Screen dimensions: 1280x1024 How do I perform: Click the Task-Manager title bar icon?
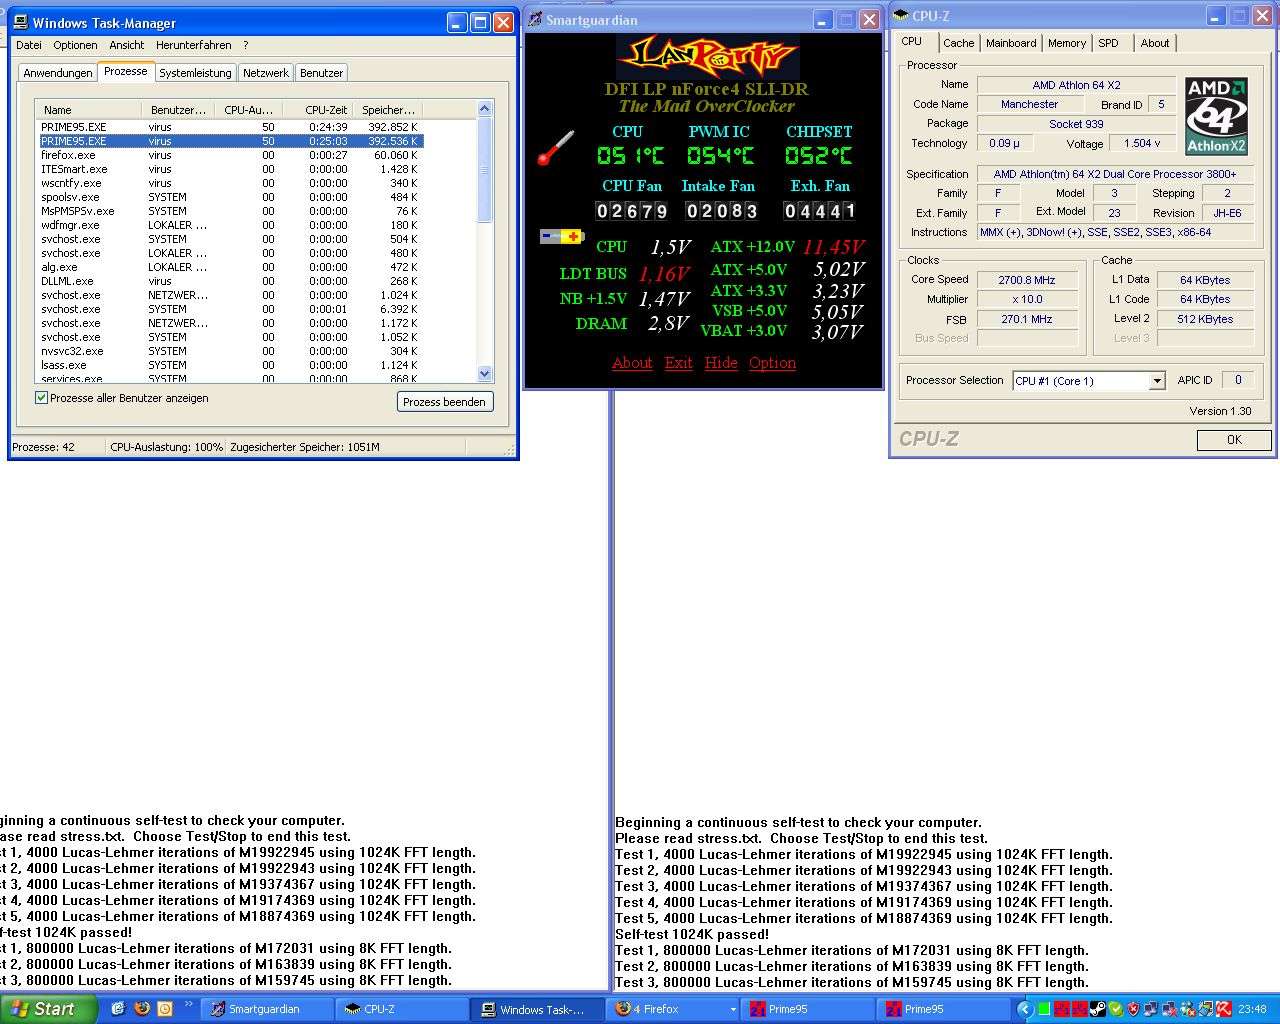[x=20, y=22]
